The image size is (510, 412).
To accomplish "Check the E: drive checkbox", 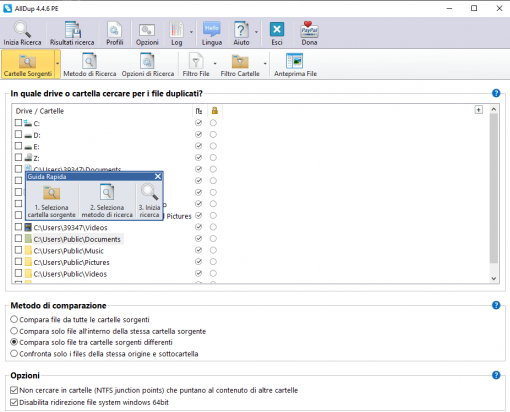I will (18, 146).
